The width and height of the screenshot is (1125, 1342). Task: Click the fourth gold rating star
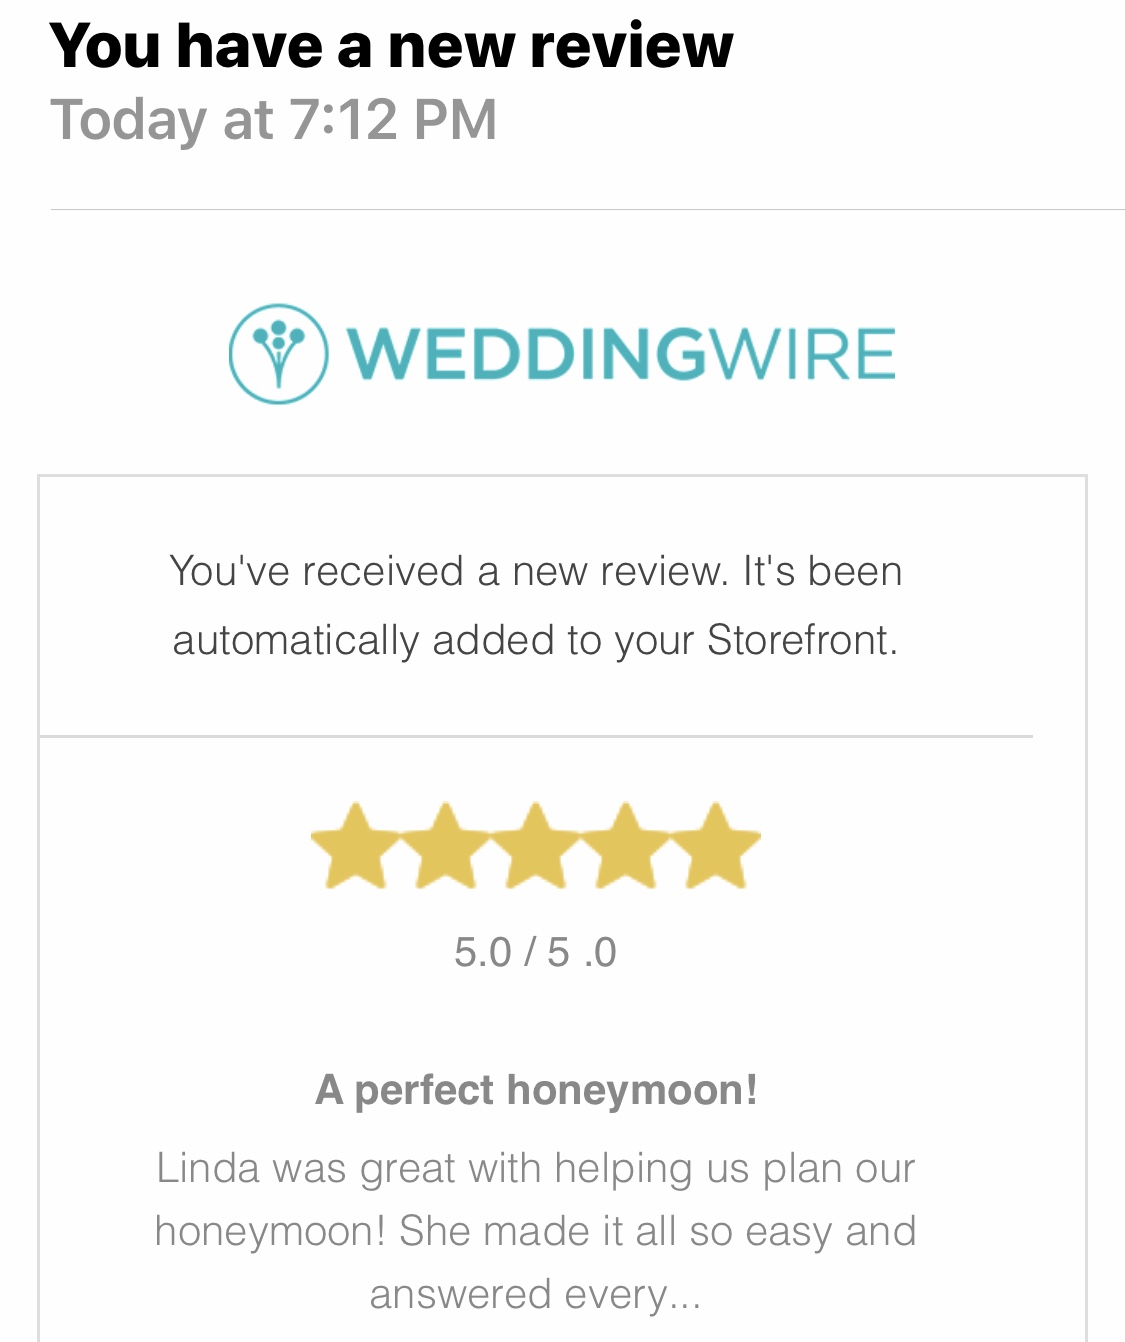coord(625,847)
